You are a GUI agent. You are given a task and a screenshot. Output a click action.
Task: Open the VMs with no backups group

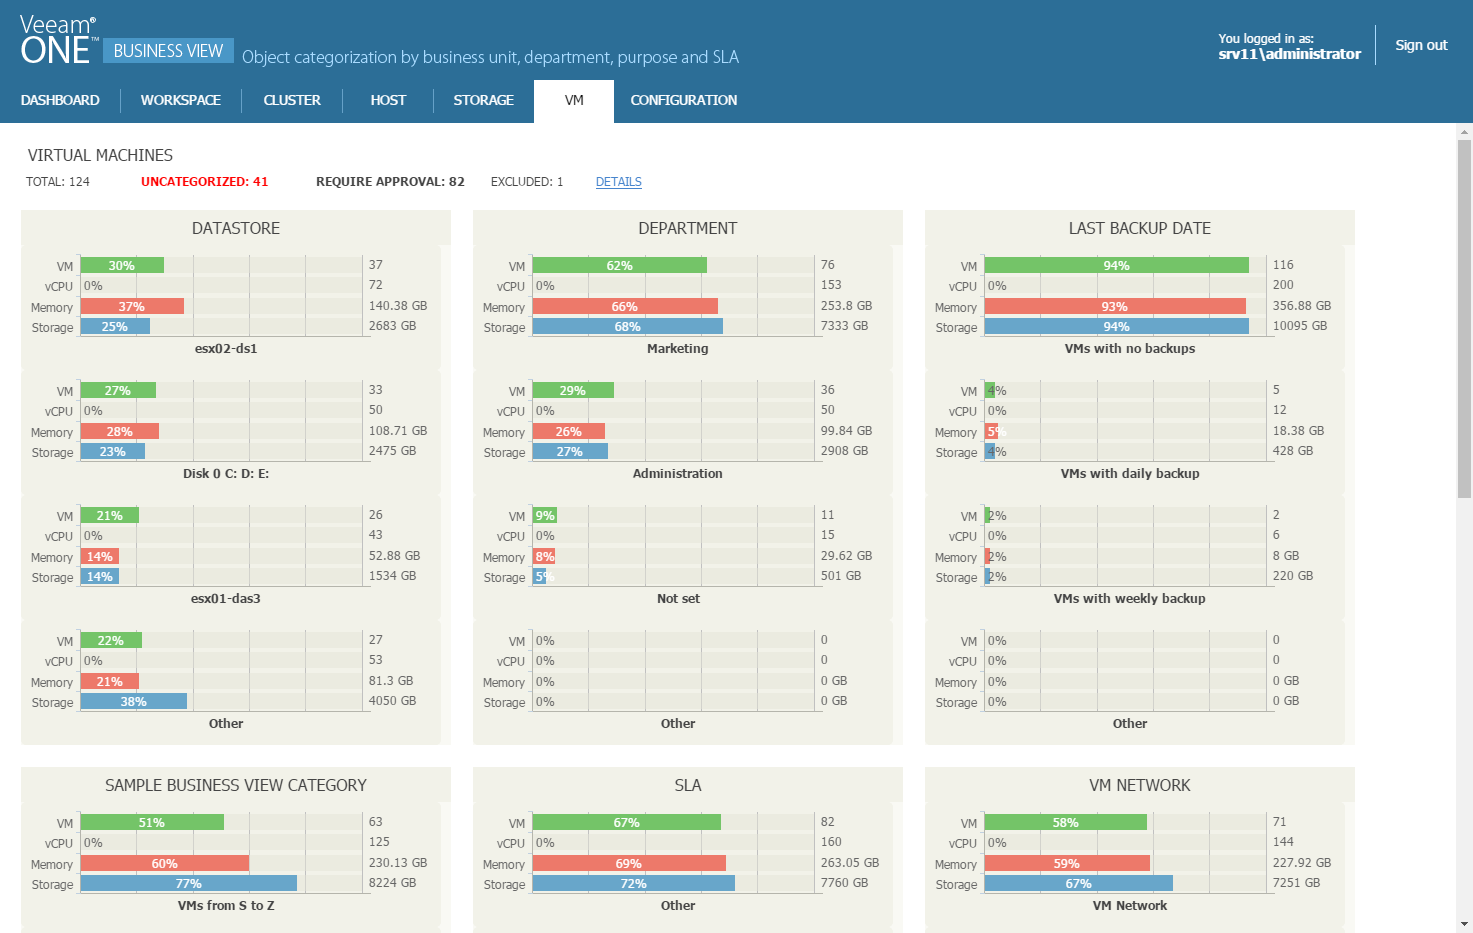tap(1129, 348)
